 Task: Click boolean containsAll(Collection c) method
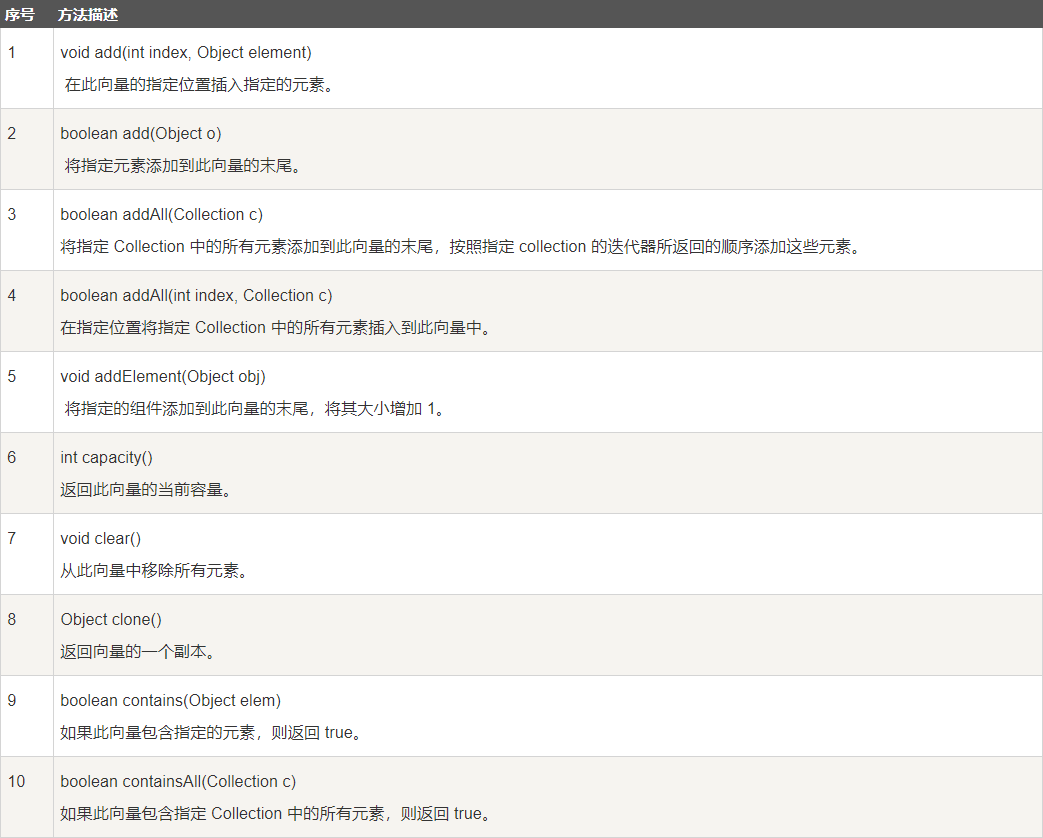(x=178, y=782)
